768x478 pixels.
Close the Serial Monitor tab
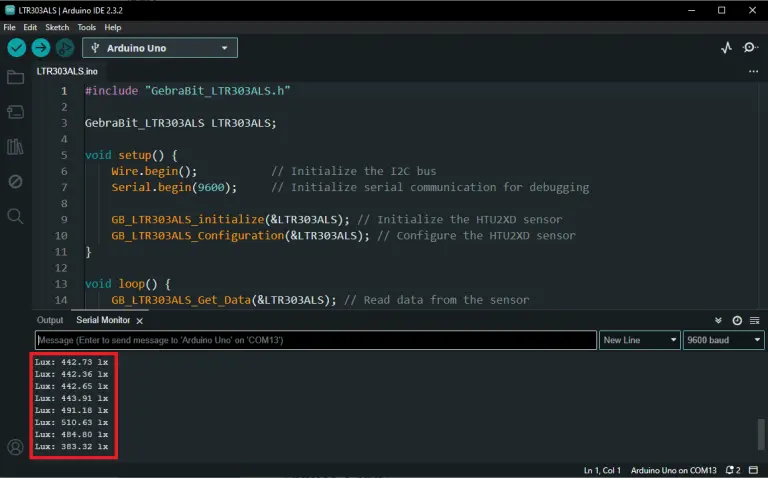point(140,321)
